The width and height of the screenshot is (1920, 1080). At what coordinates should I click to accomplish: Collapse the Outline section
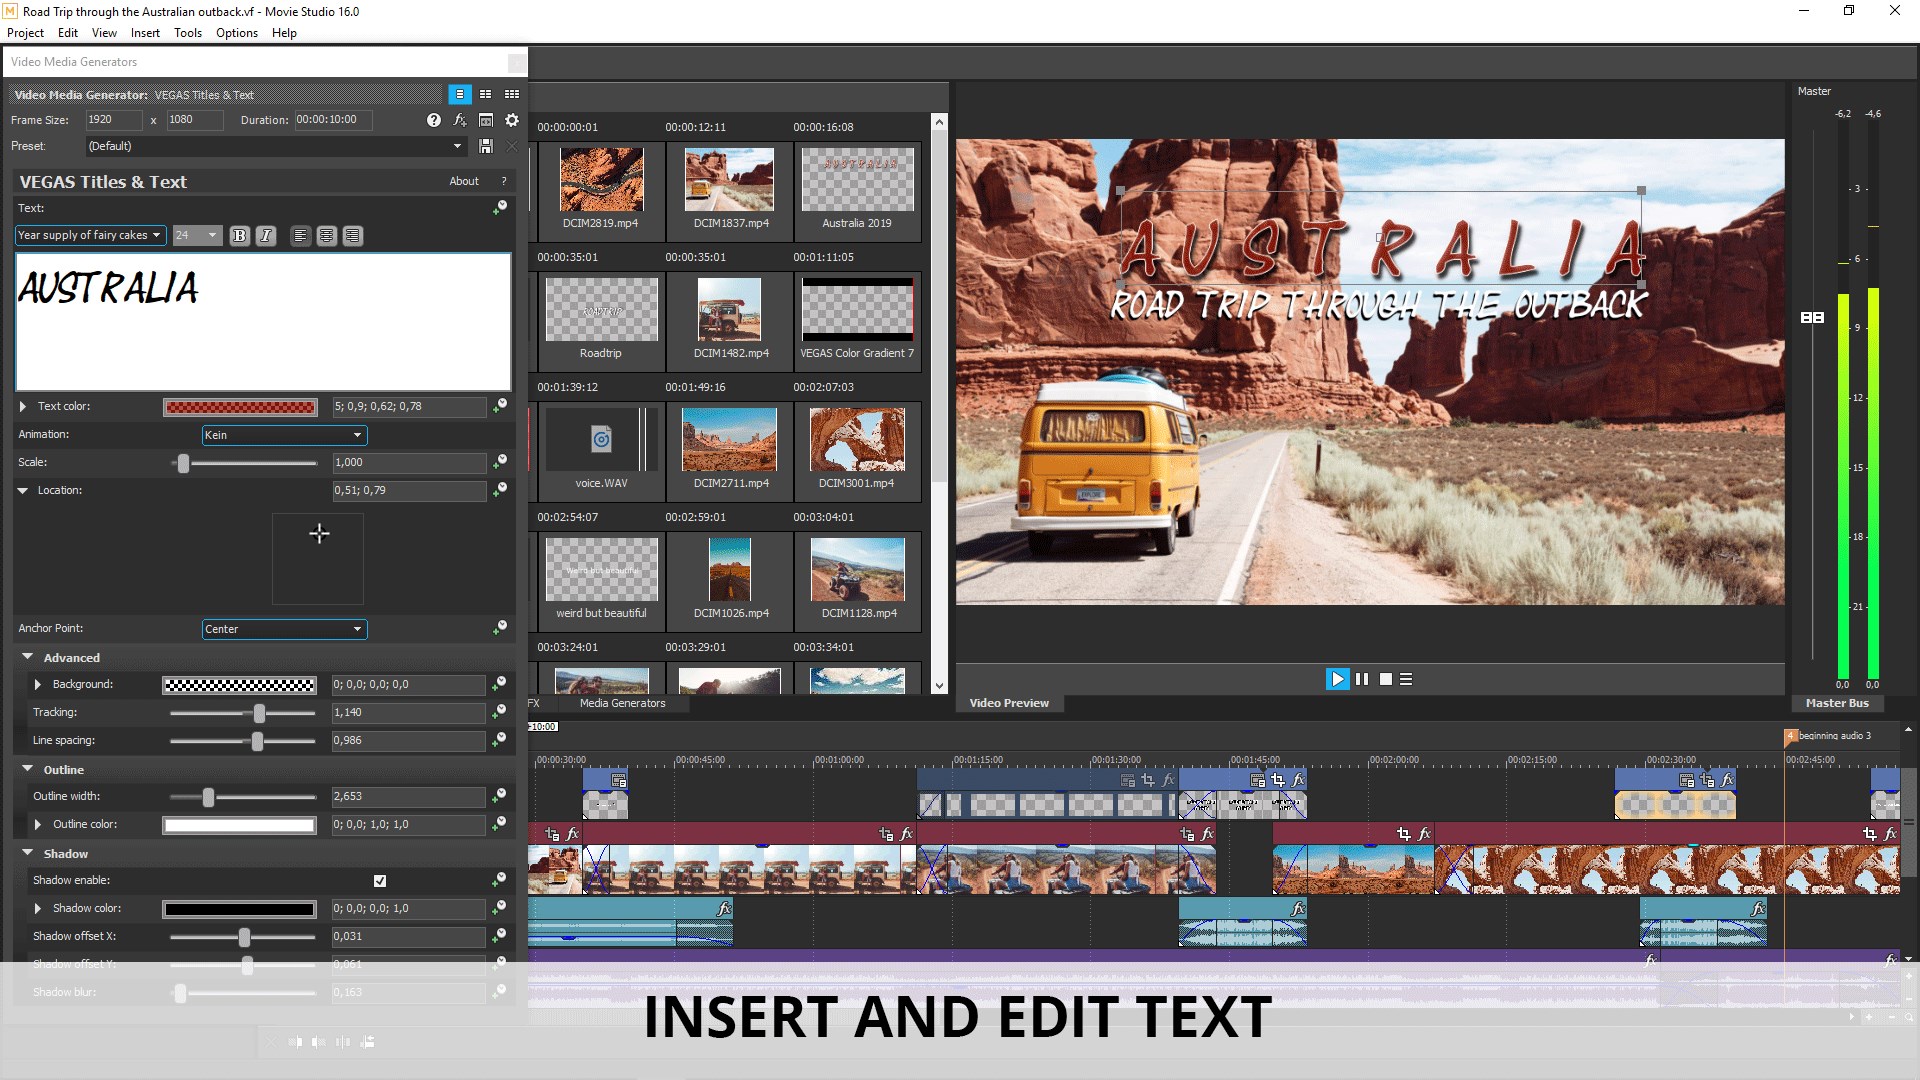pyautogui.click(x=28, y=769)
